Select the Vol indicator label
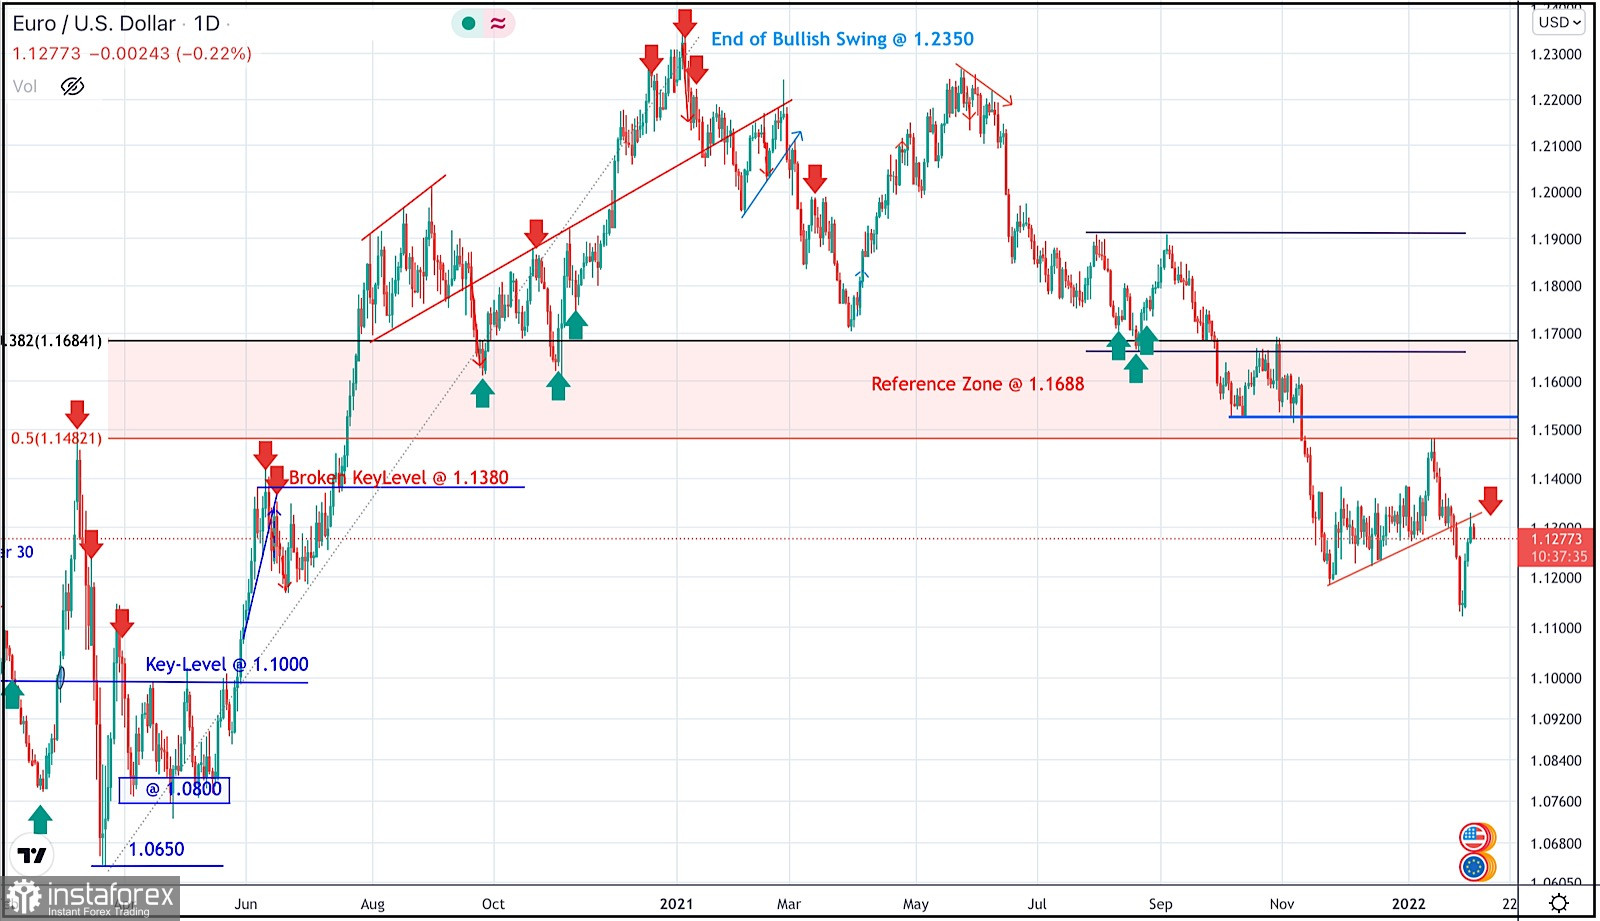The width and height of the screenshot is (1600, 921). pos(25,87)
